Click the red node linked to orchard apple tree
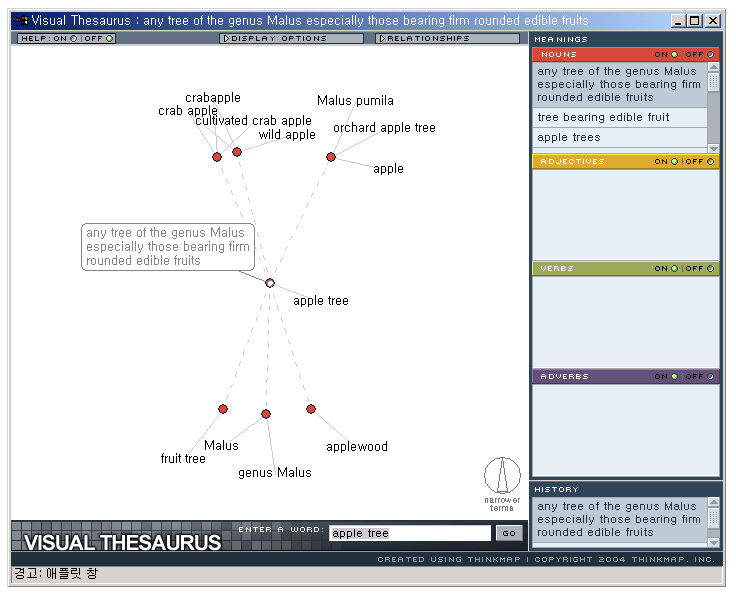Image resolution: width=736 pixels, height=599 pixels. pyautogui.click(x=331, y=157)
